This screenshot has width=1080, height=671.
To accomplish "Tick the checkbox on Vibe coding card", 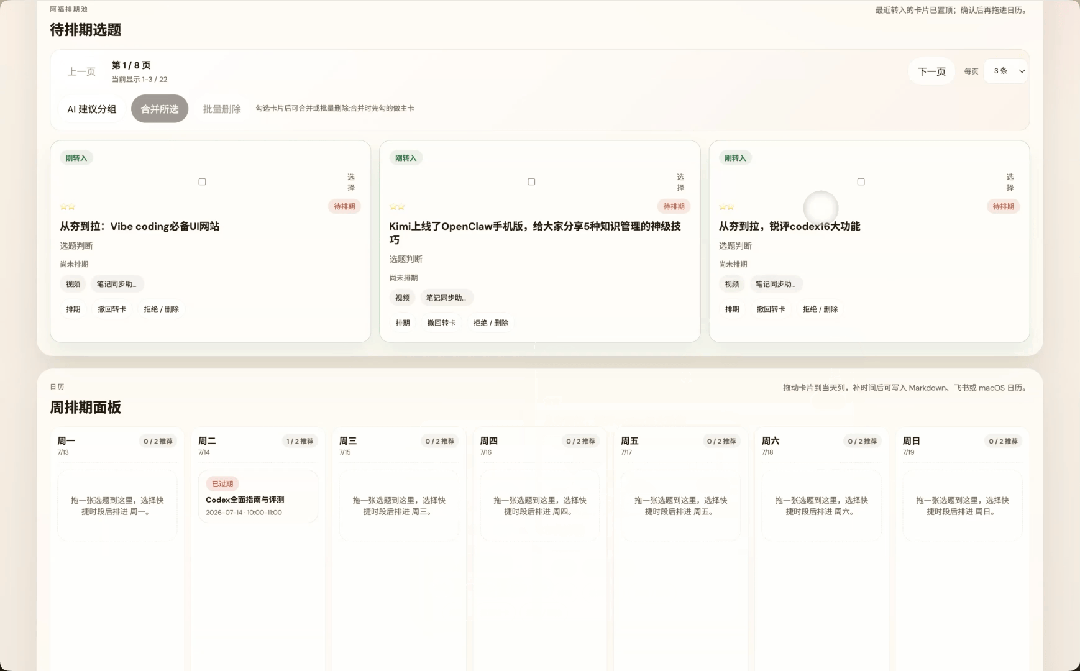I will (202, 182).
